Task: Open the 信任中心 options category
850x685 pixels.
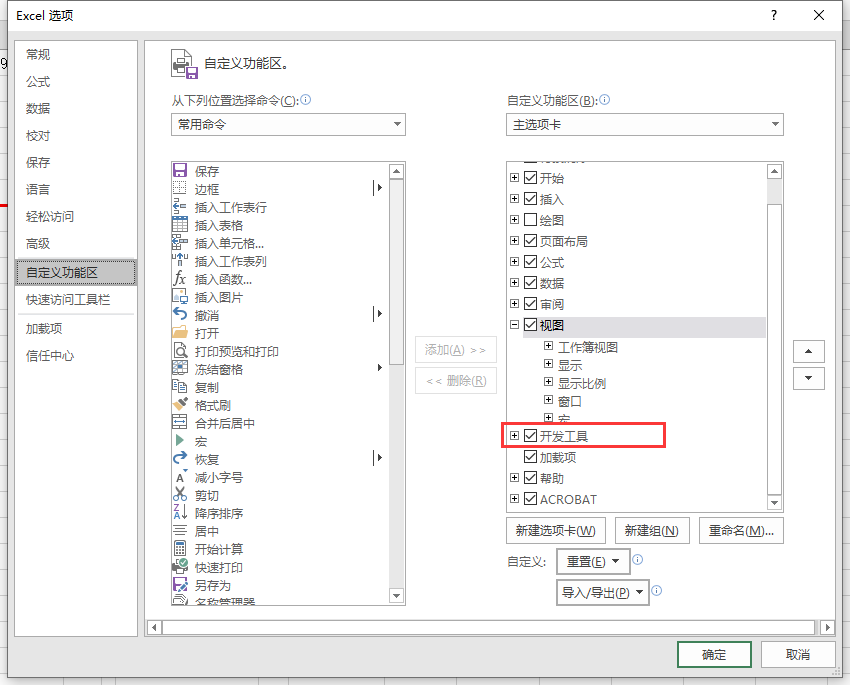Action: click(50, 356)
